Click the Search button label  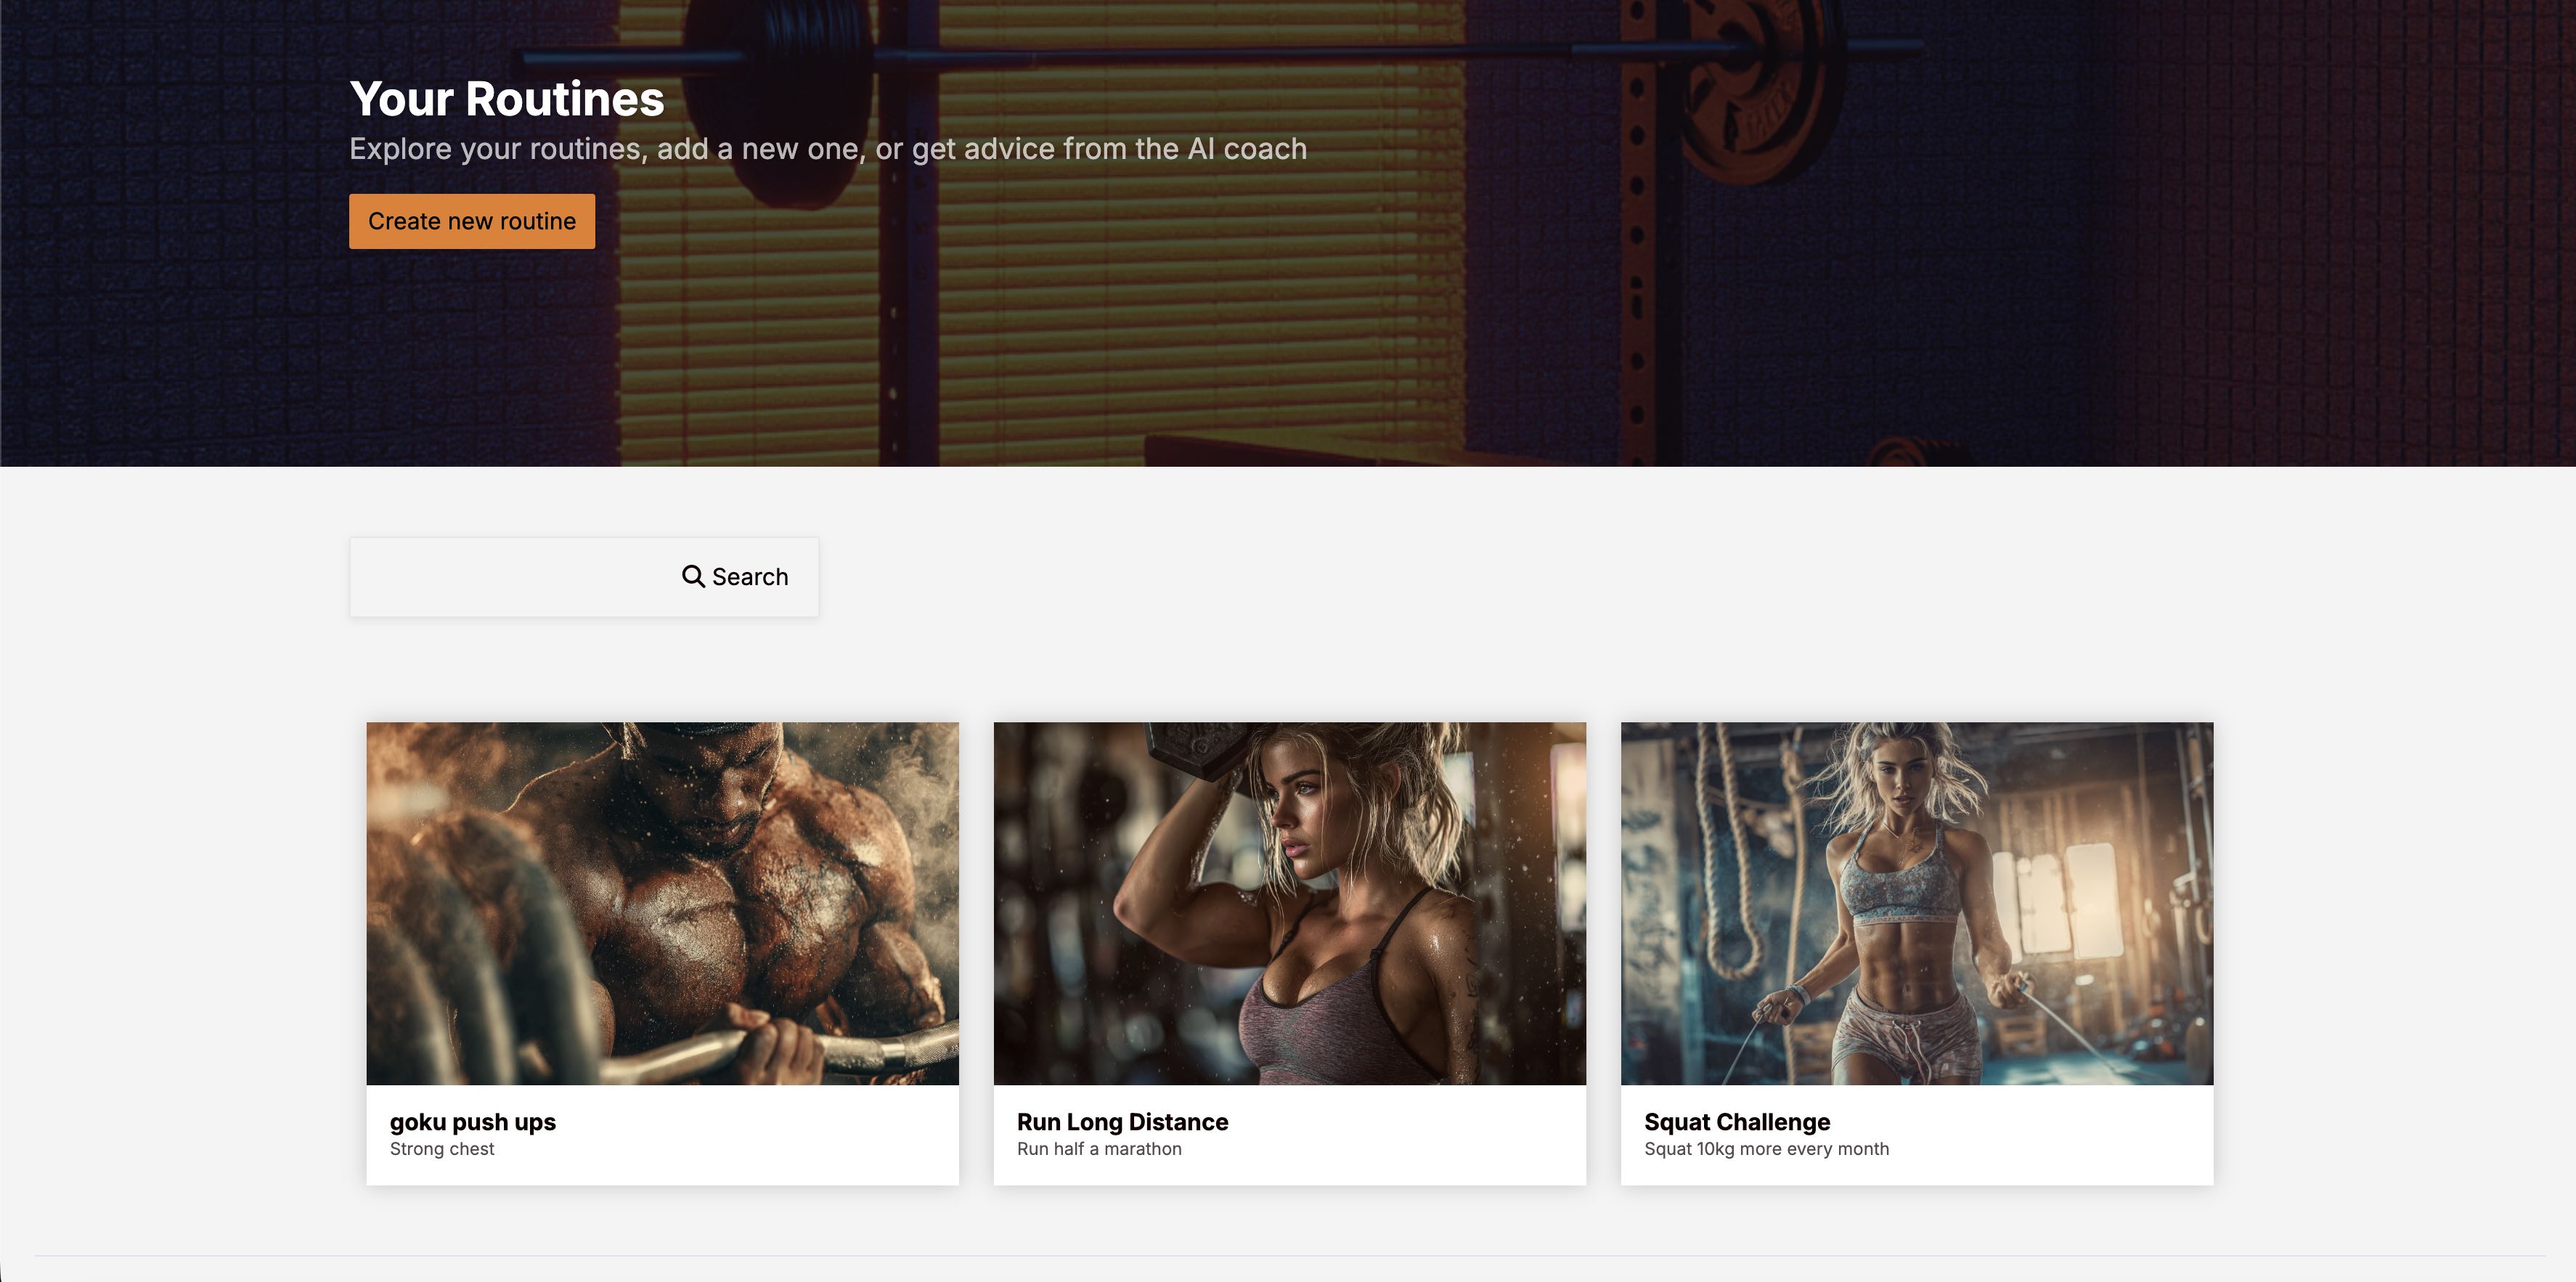pyautogui.click(x=749, y=577)
